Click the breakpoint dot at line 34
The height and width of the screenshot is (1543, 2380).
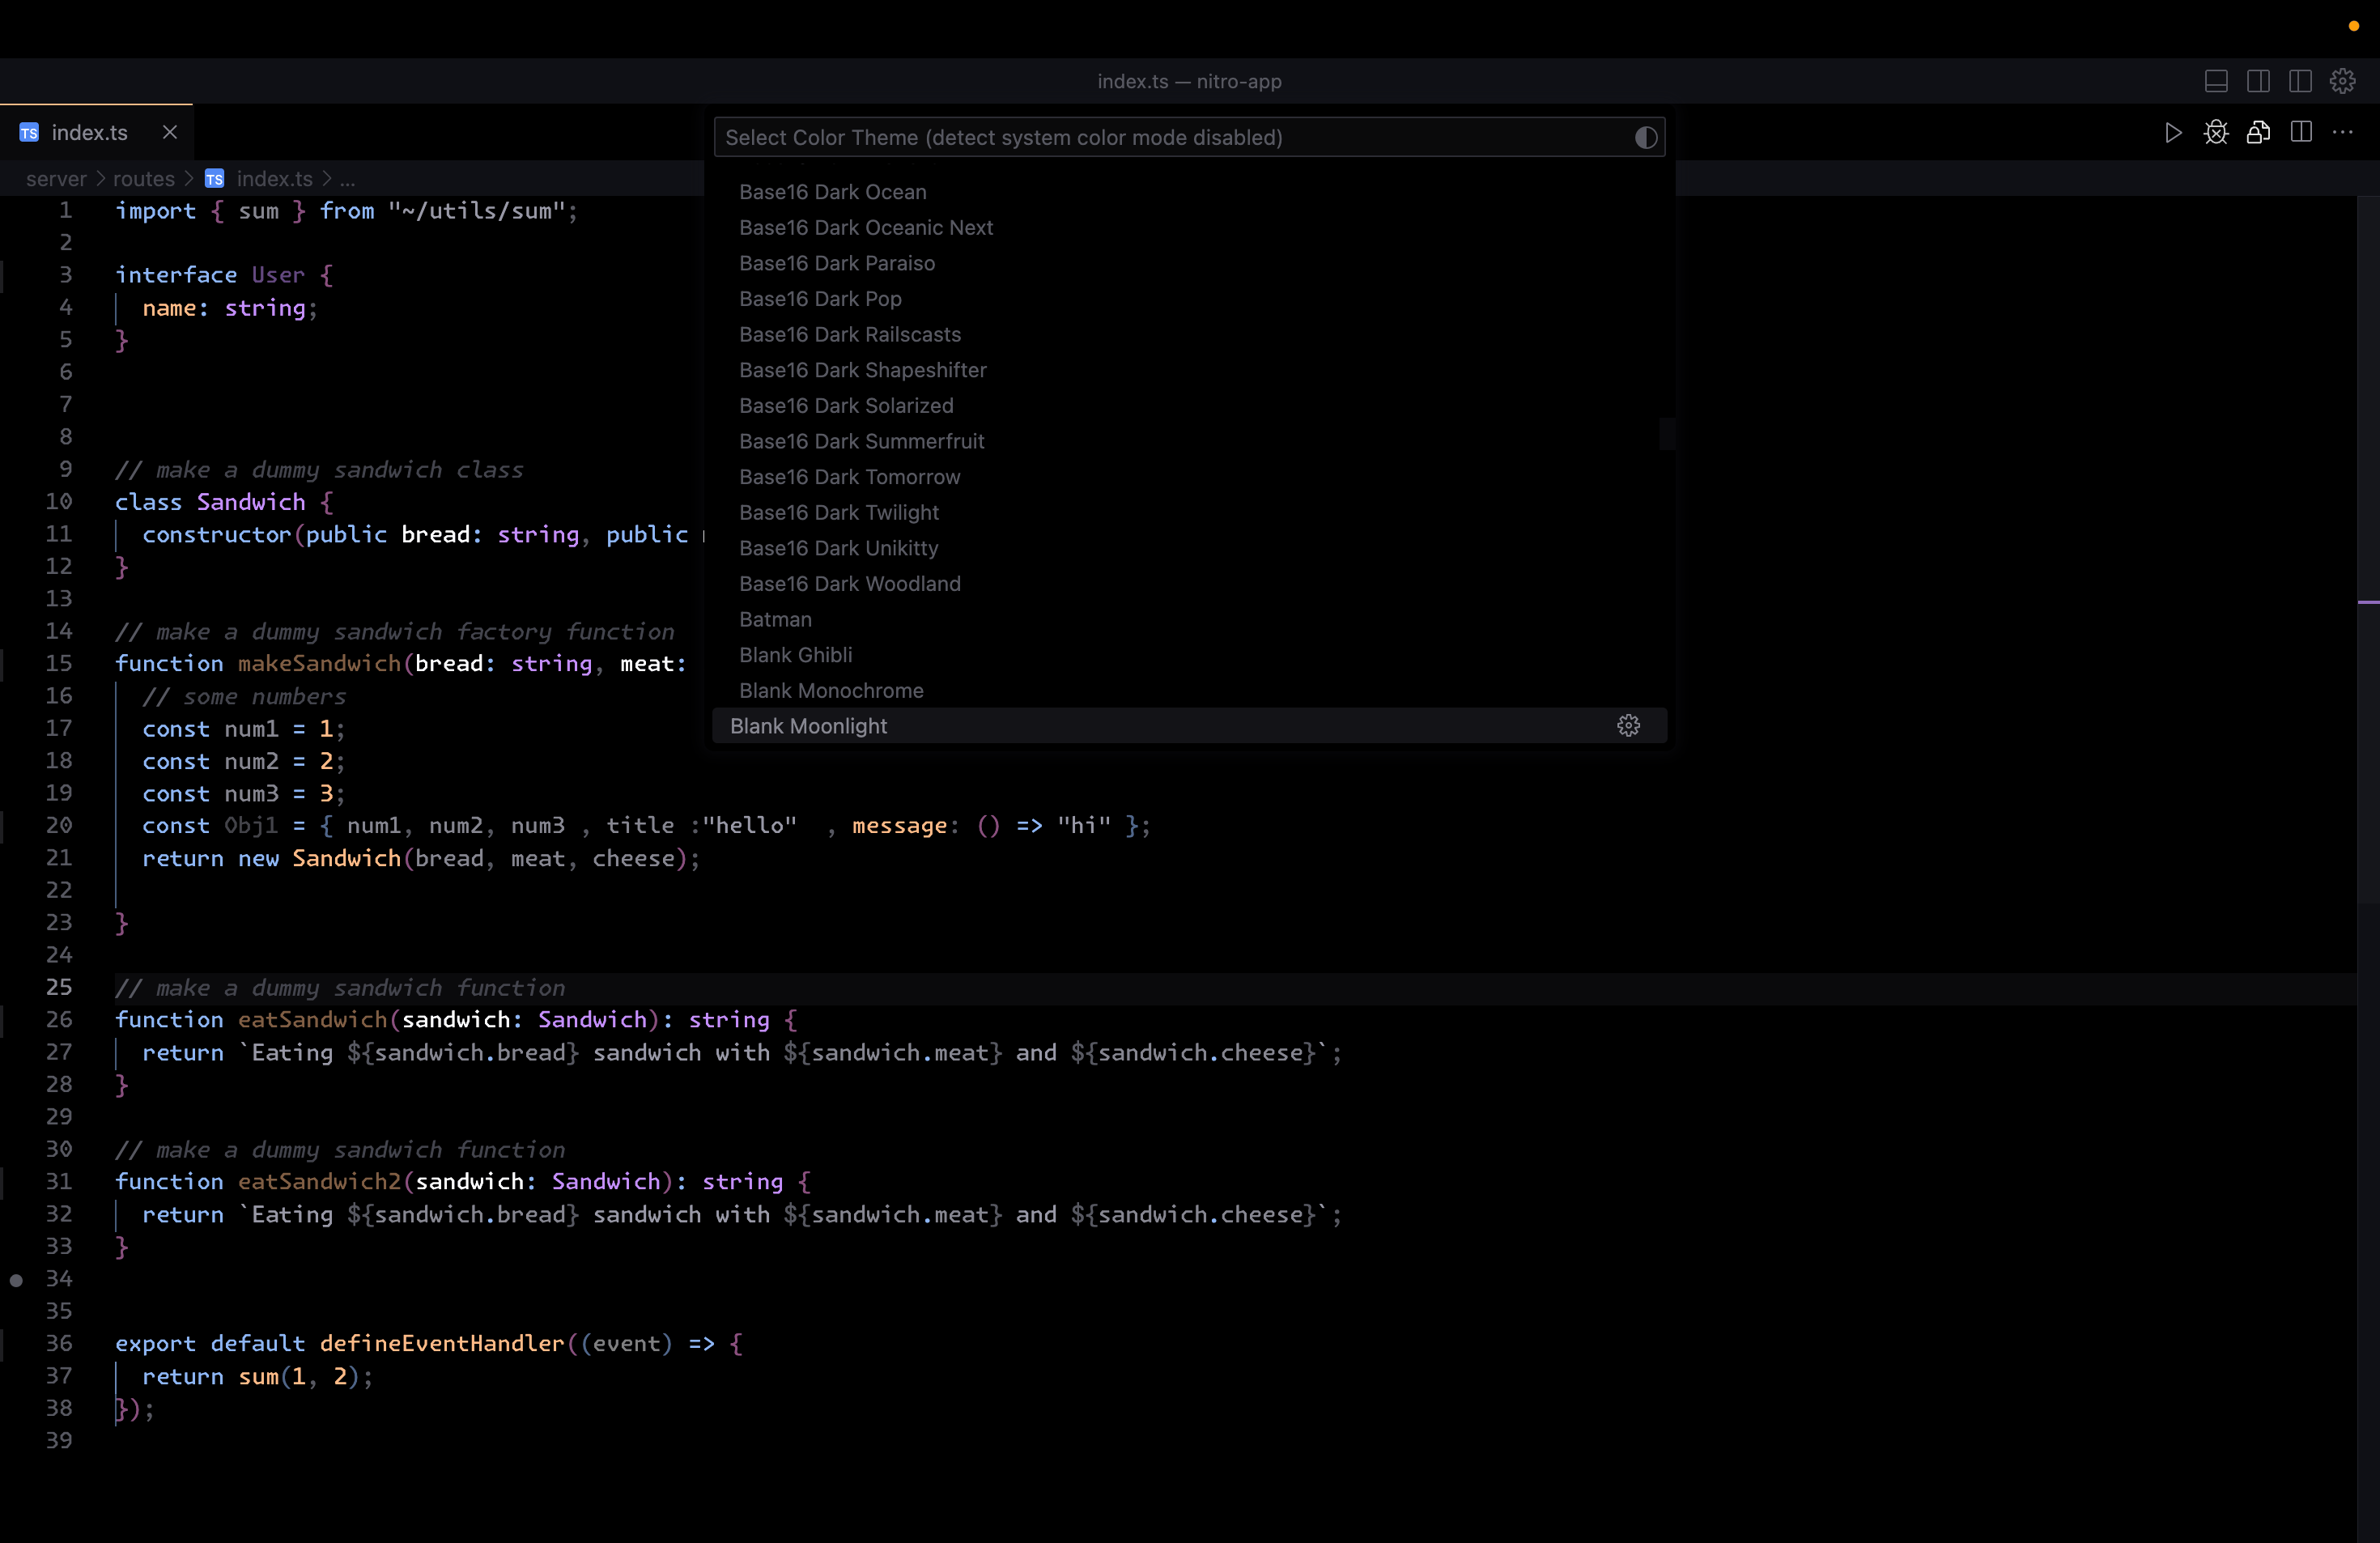pos(16,1280)
